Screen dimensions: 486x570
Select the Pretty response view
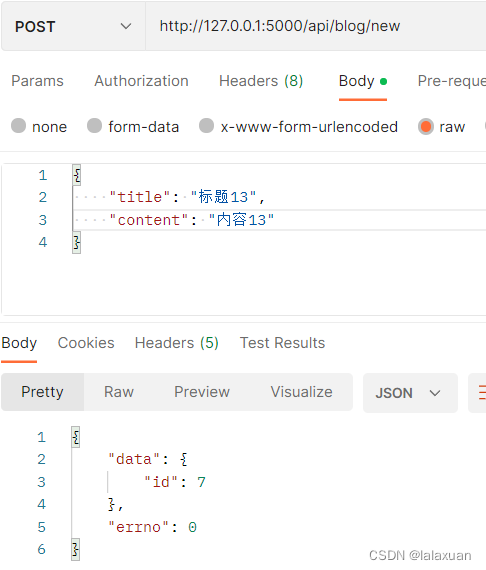43,392
